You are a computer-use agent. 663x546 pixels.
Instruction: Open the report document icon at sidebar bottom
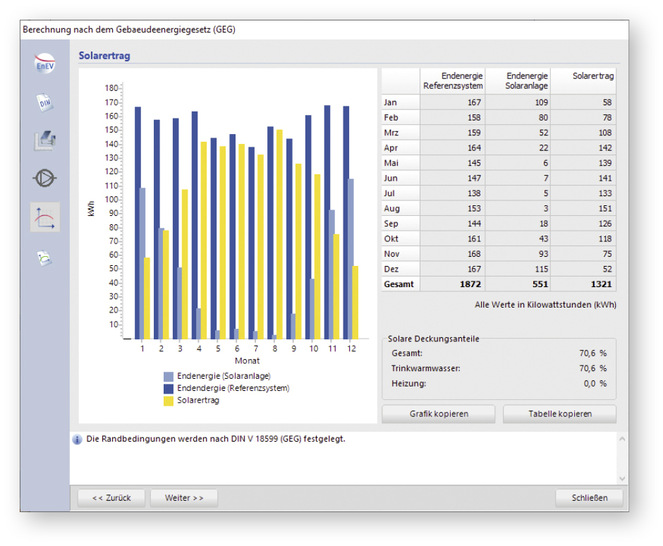(x=45, y=258)
